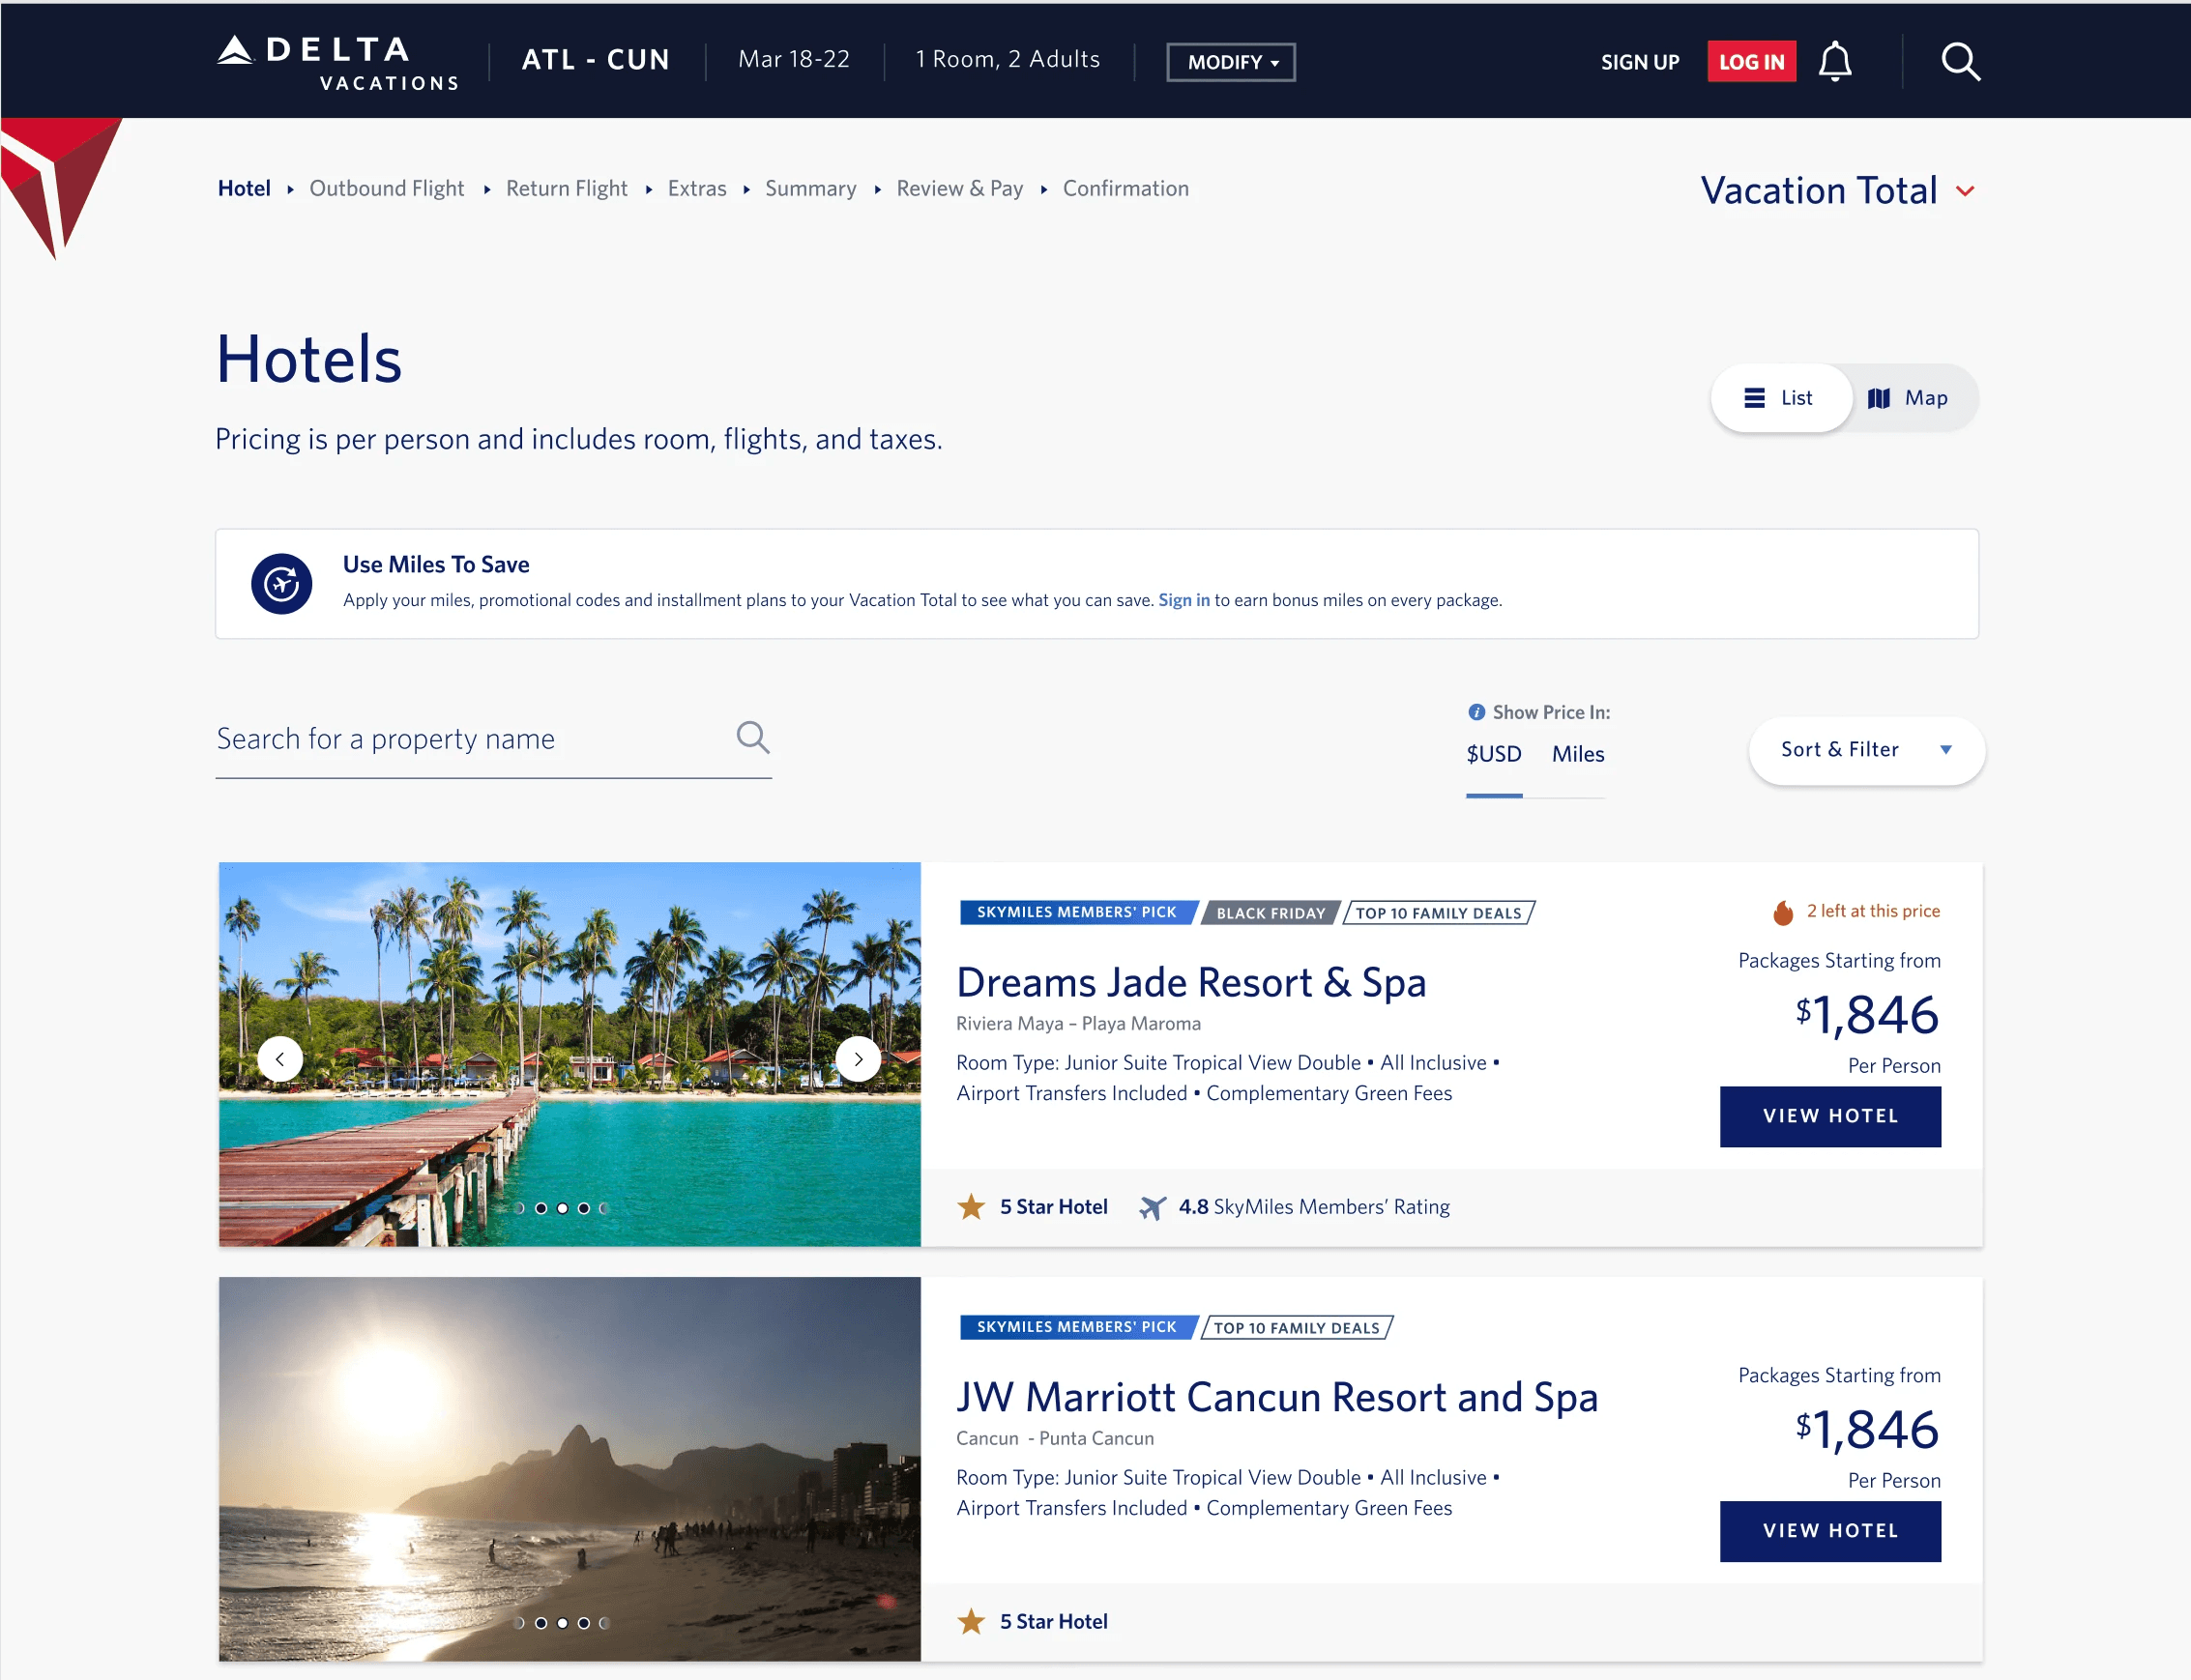Click the property search magnifier icon
This screenshot has height=1680, width=2191.
click(x=753, y=738)
